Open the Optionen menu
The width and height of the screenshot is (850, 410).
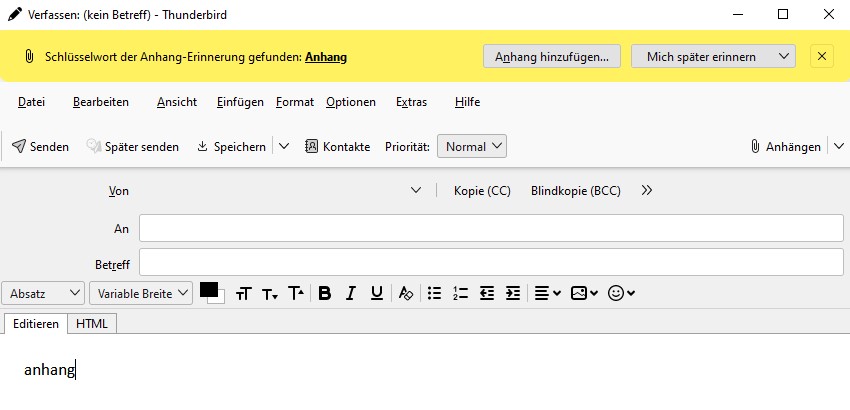[x=351, y=102]
